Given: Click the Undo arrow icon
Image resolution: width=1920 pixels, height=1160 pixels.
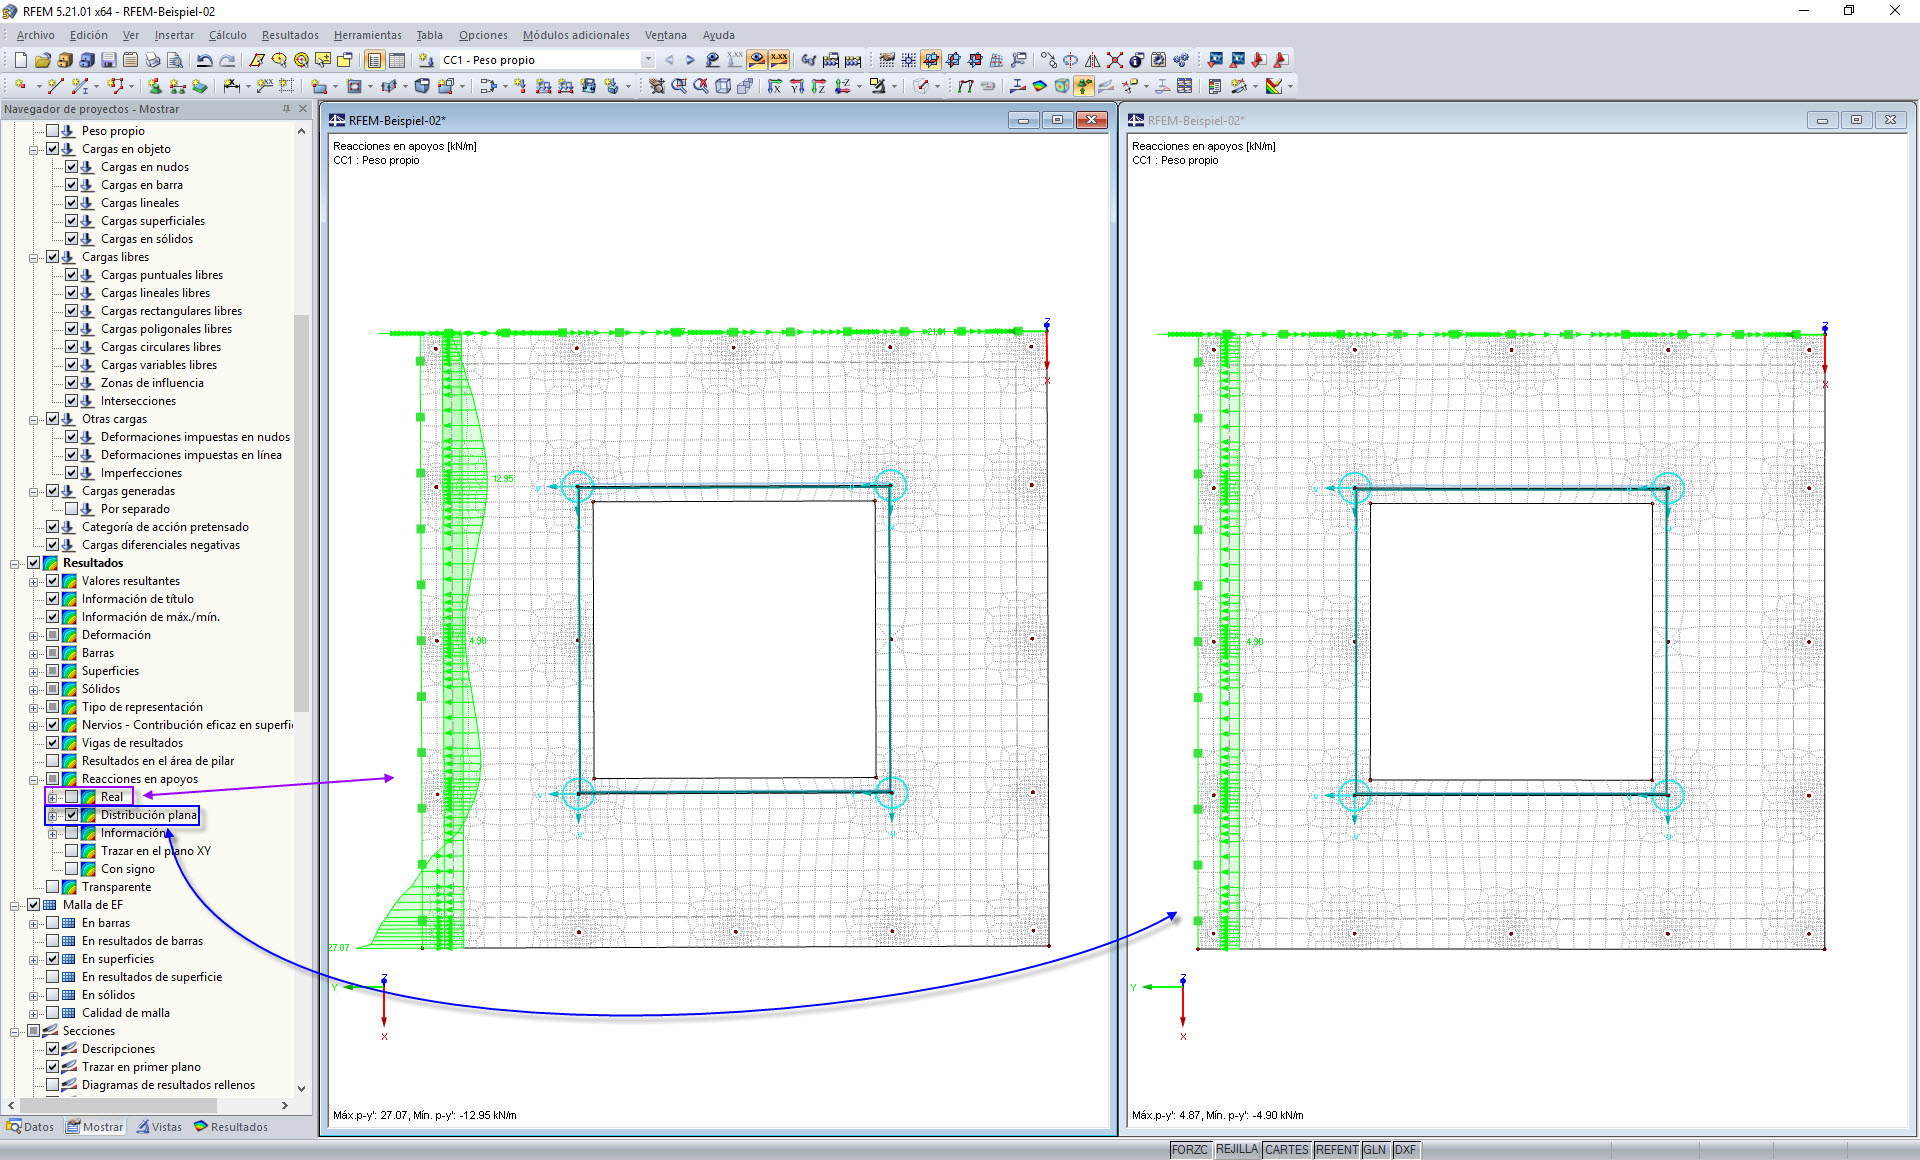Looking at the screenshot, I should pos(204,60).
